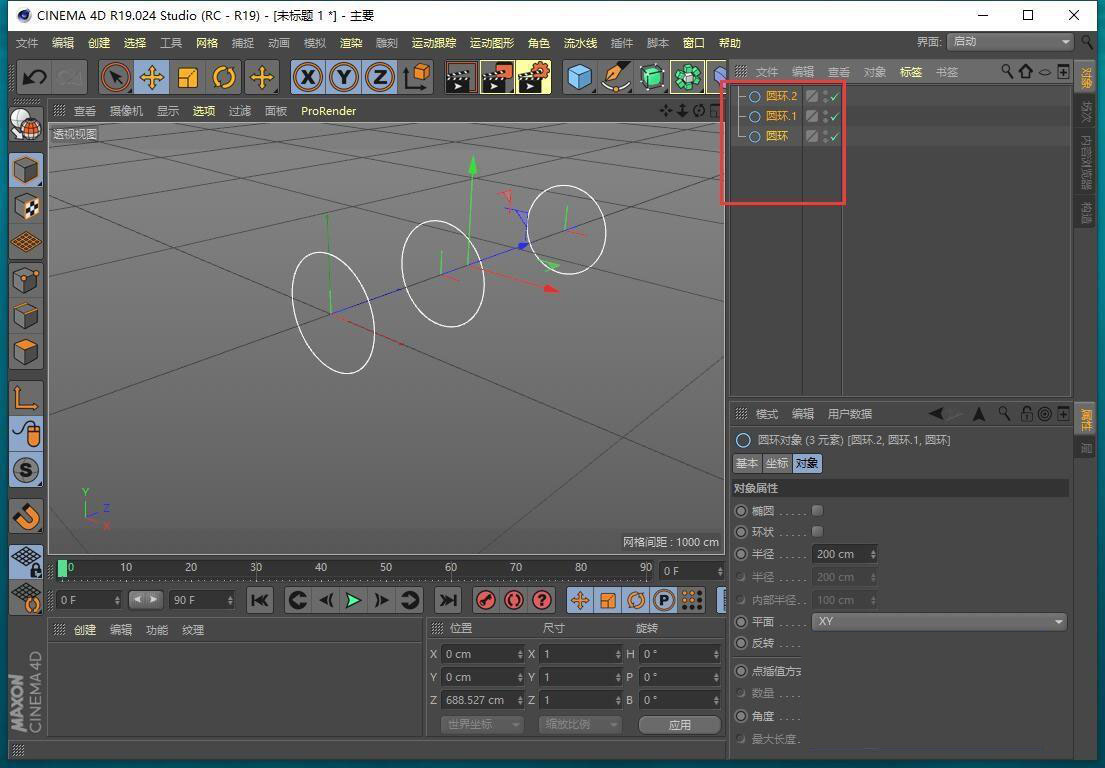This screenshot has height=768, width=1105.
Task: Click the red question mark keyframe selection icon
Action: pyautogui.click(x=542, y=600)
